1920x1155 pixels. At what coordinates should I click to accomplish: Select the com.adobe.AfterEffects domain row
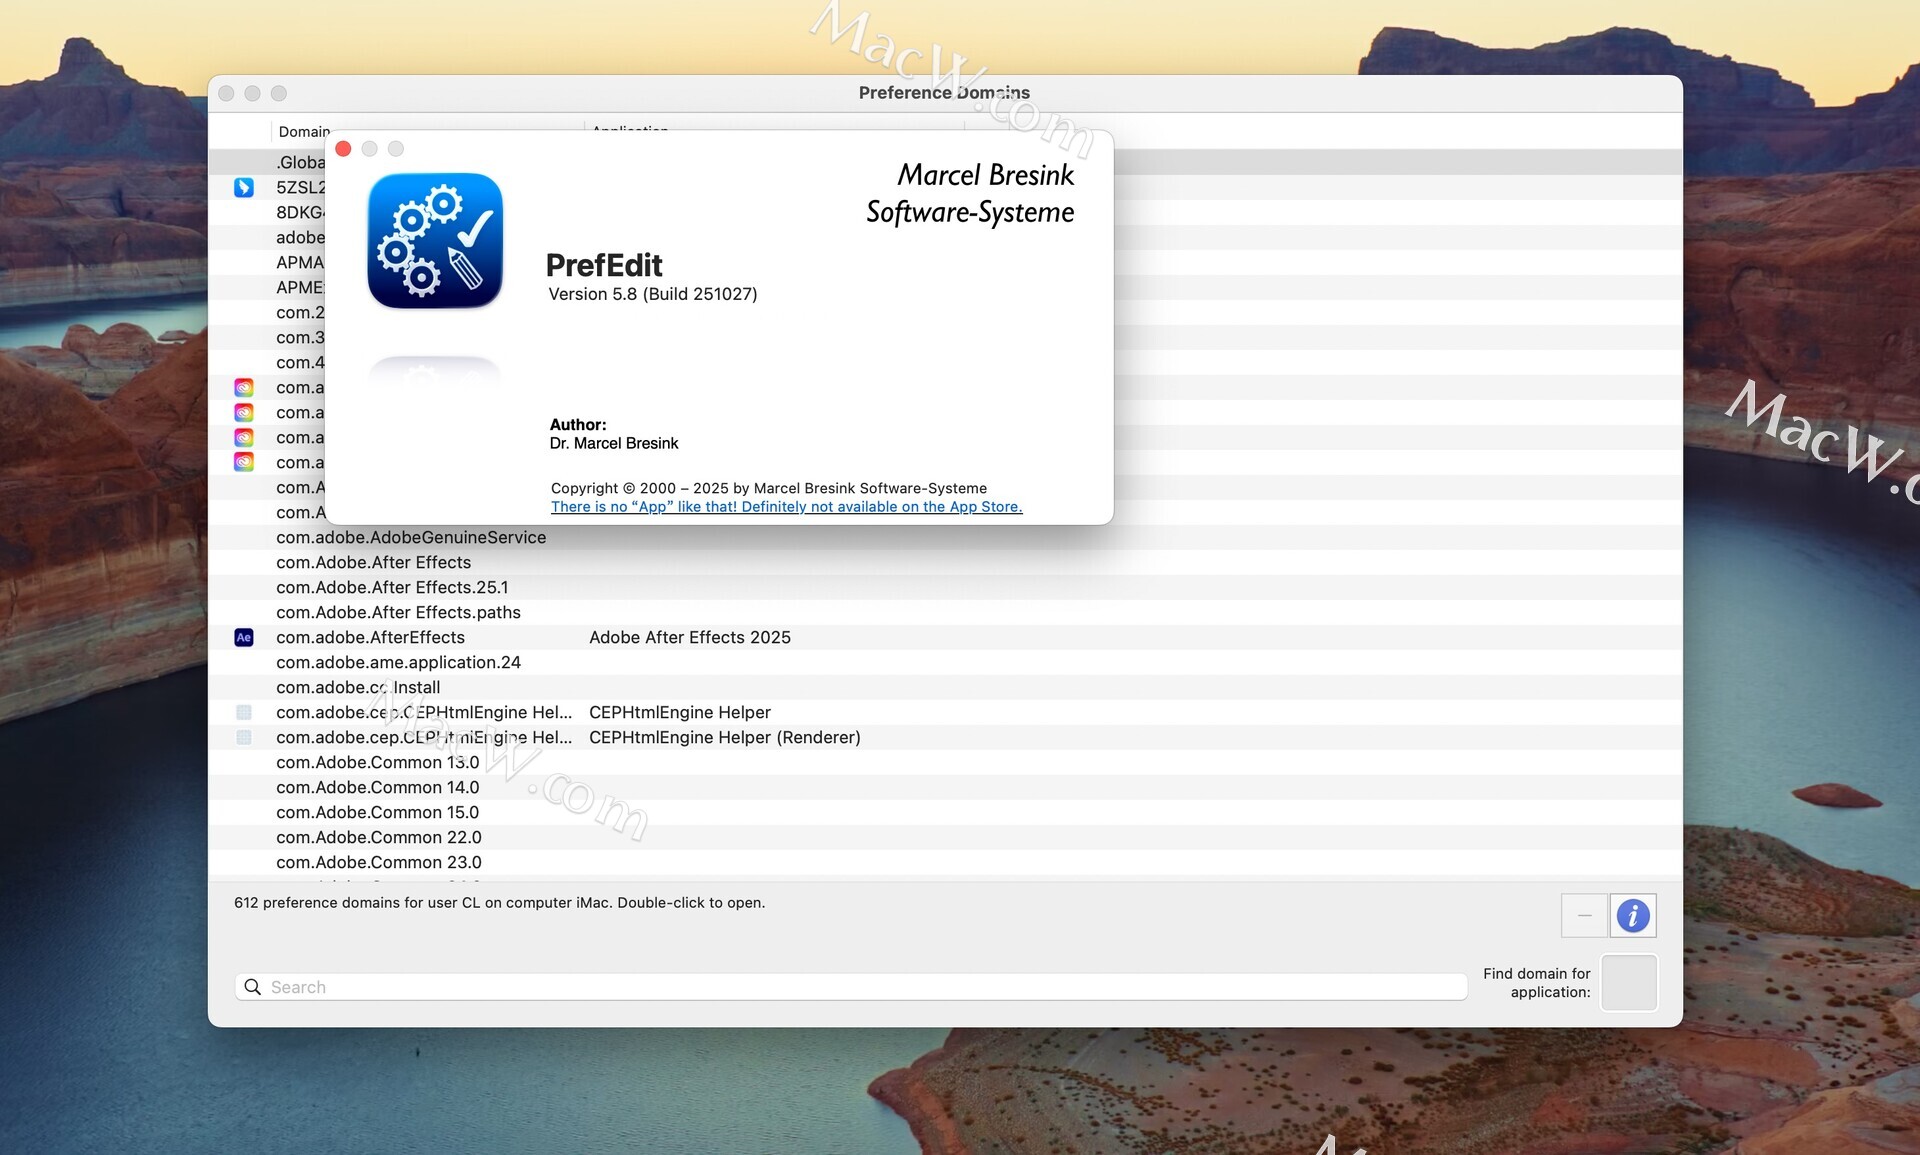coord(370,637)
